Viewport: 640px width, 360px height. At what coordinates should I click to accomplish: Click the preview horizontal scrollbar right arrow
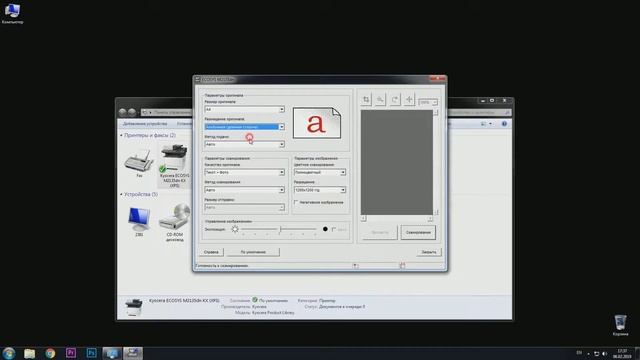(x=430, y=219)
